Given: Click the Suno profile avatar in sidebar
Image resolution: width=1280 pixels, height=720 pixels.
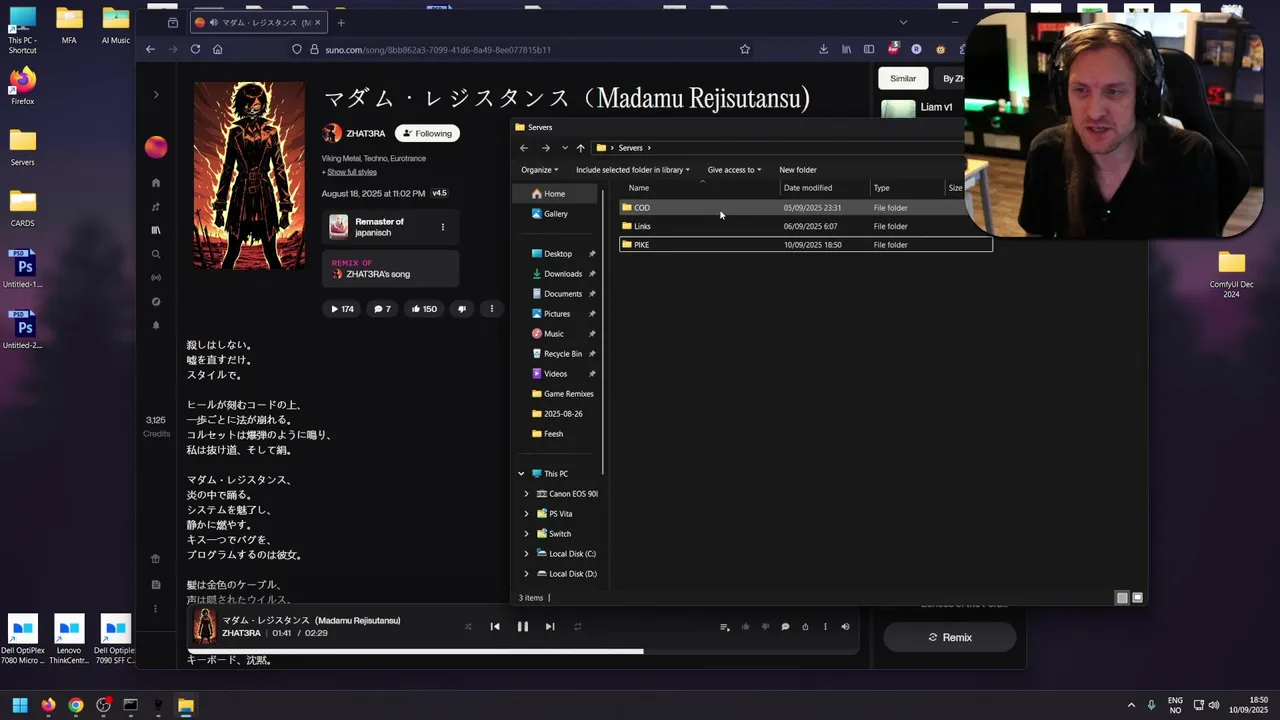Looking at the screenshot, I should point(156,147).
